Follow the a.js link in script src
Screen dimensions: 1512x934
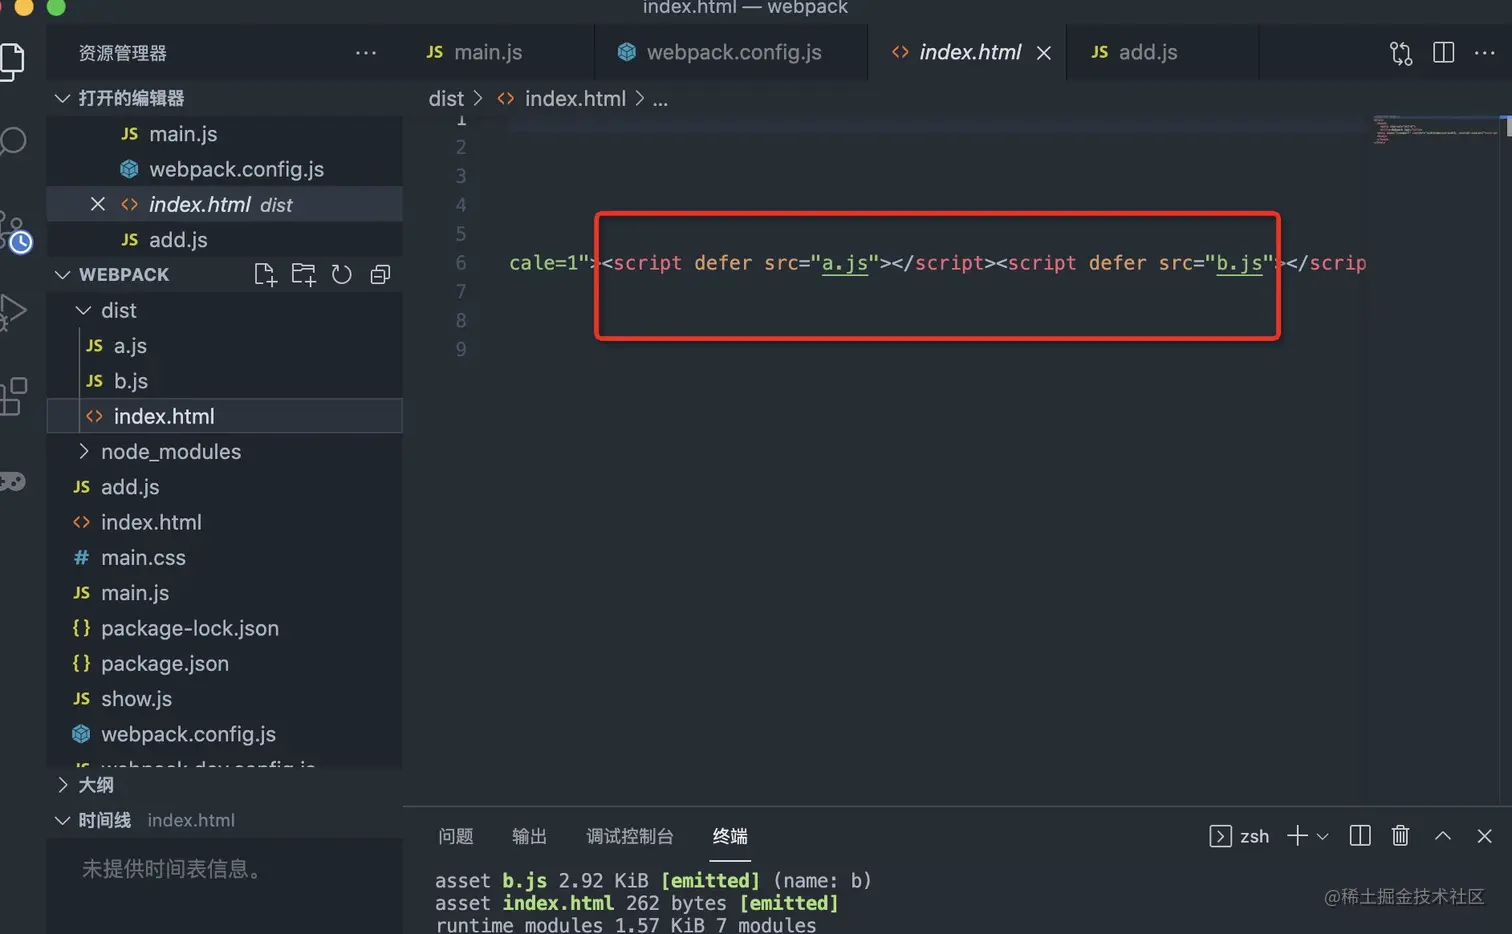click(x=844, y=263)
